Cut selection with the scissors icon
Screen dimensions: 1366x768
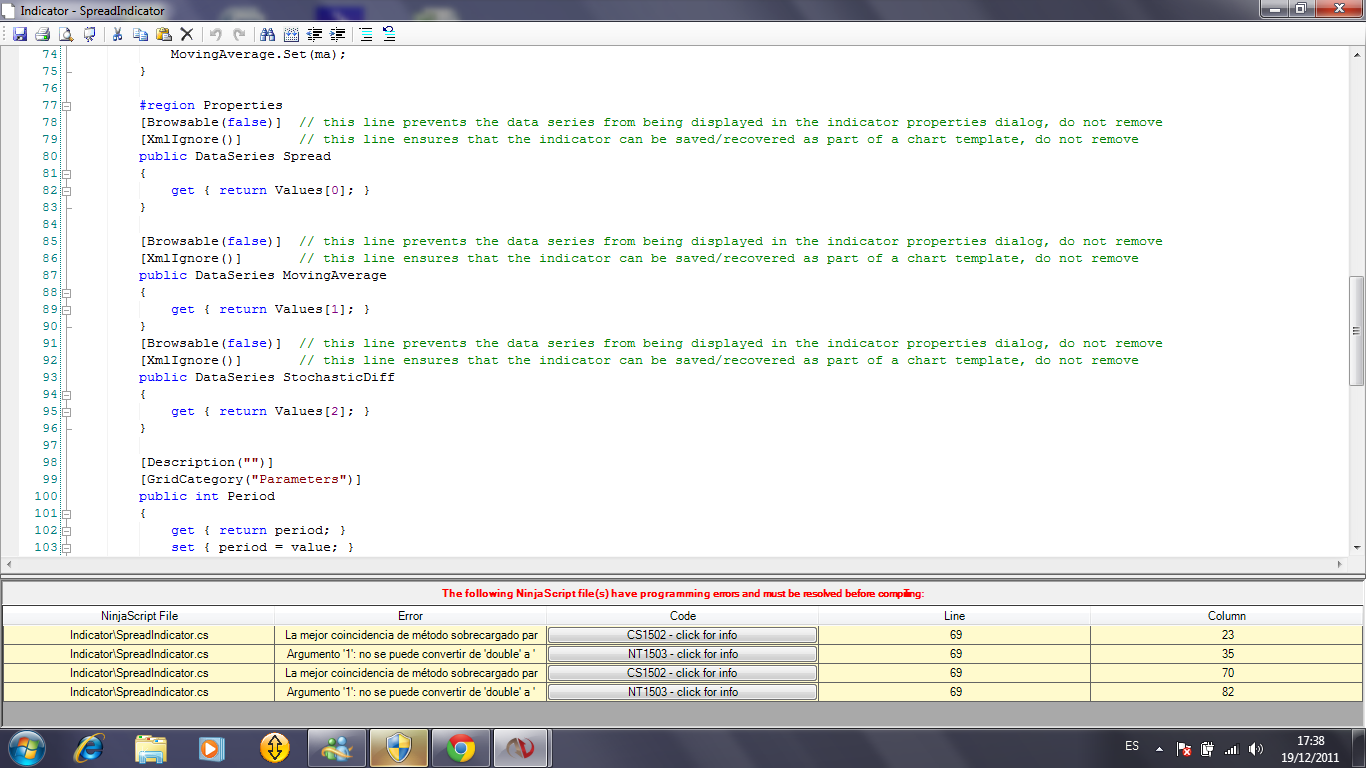click(117, 34)
